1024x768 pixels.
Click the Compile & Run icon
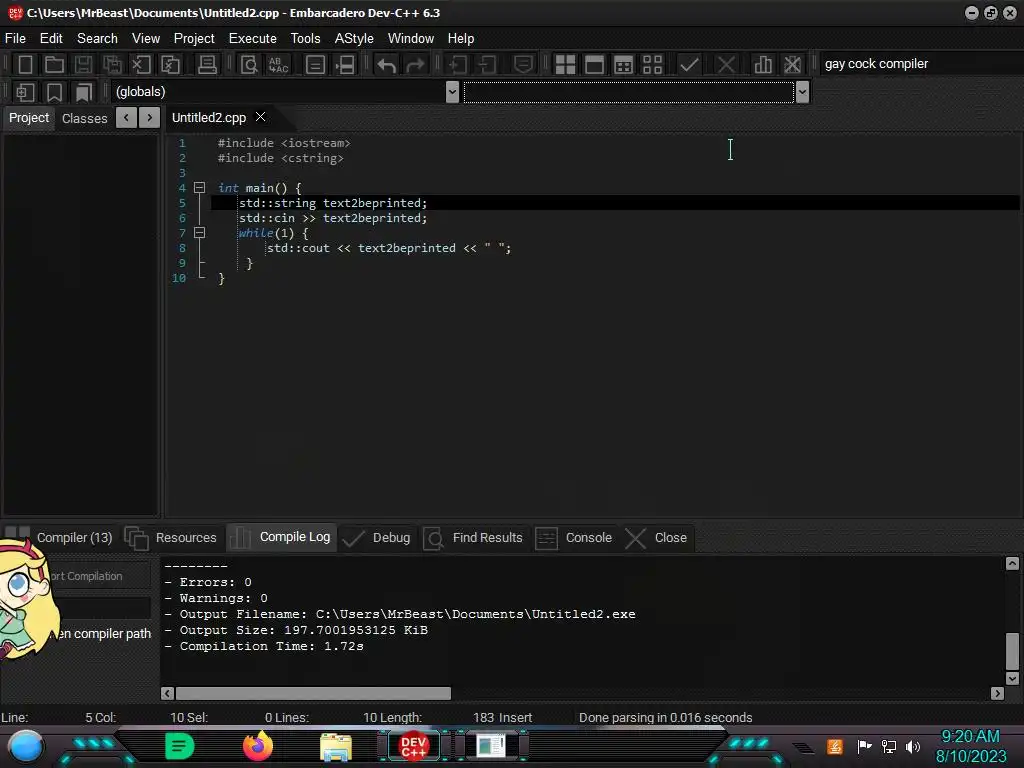coord(624,64)
